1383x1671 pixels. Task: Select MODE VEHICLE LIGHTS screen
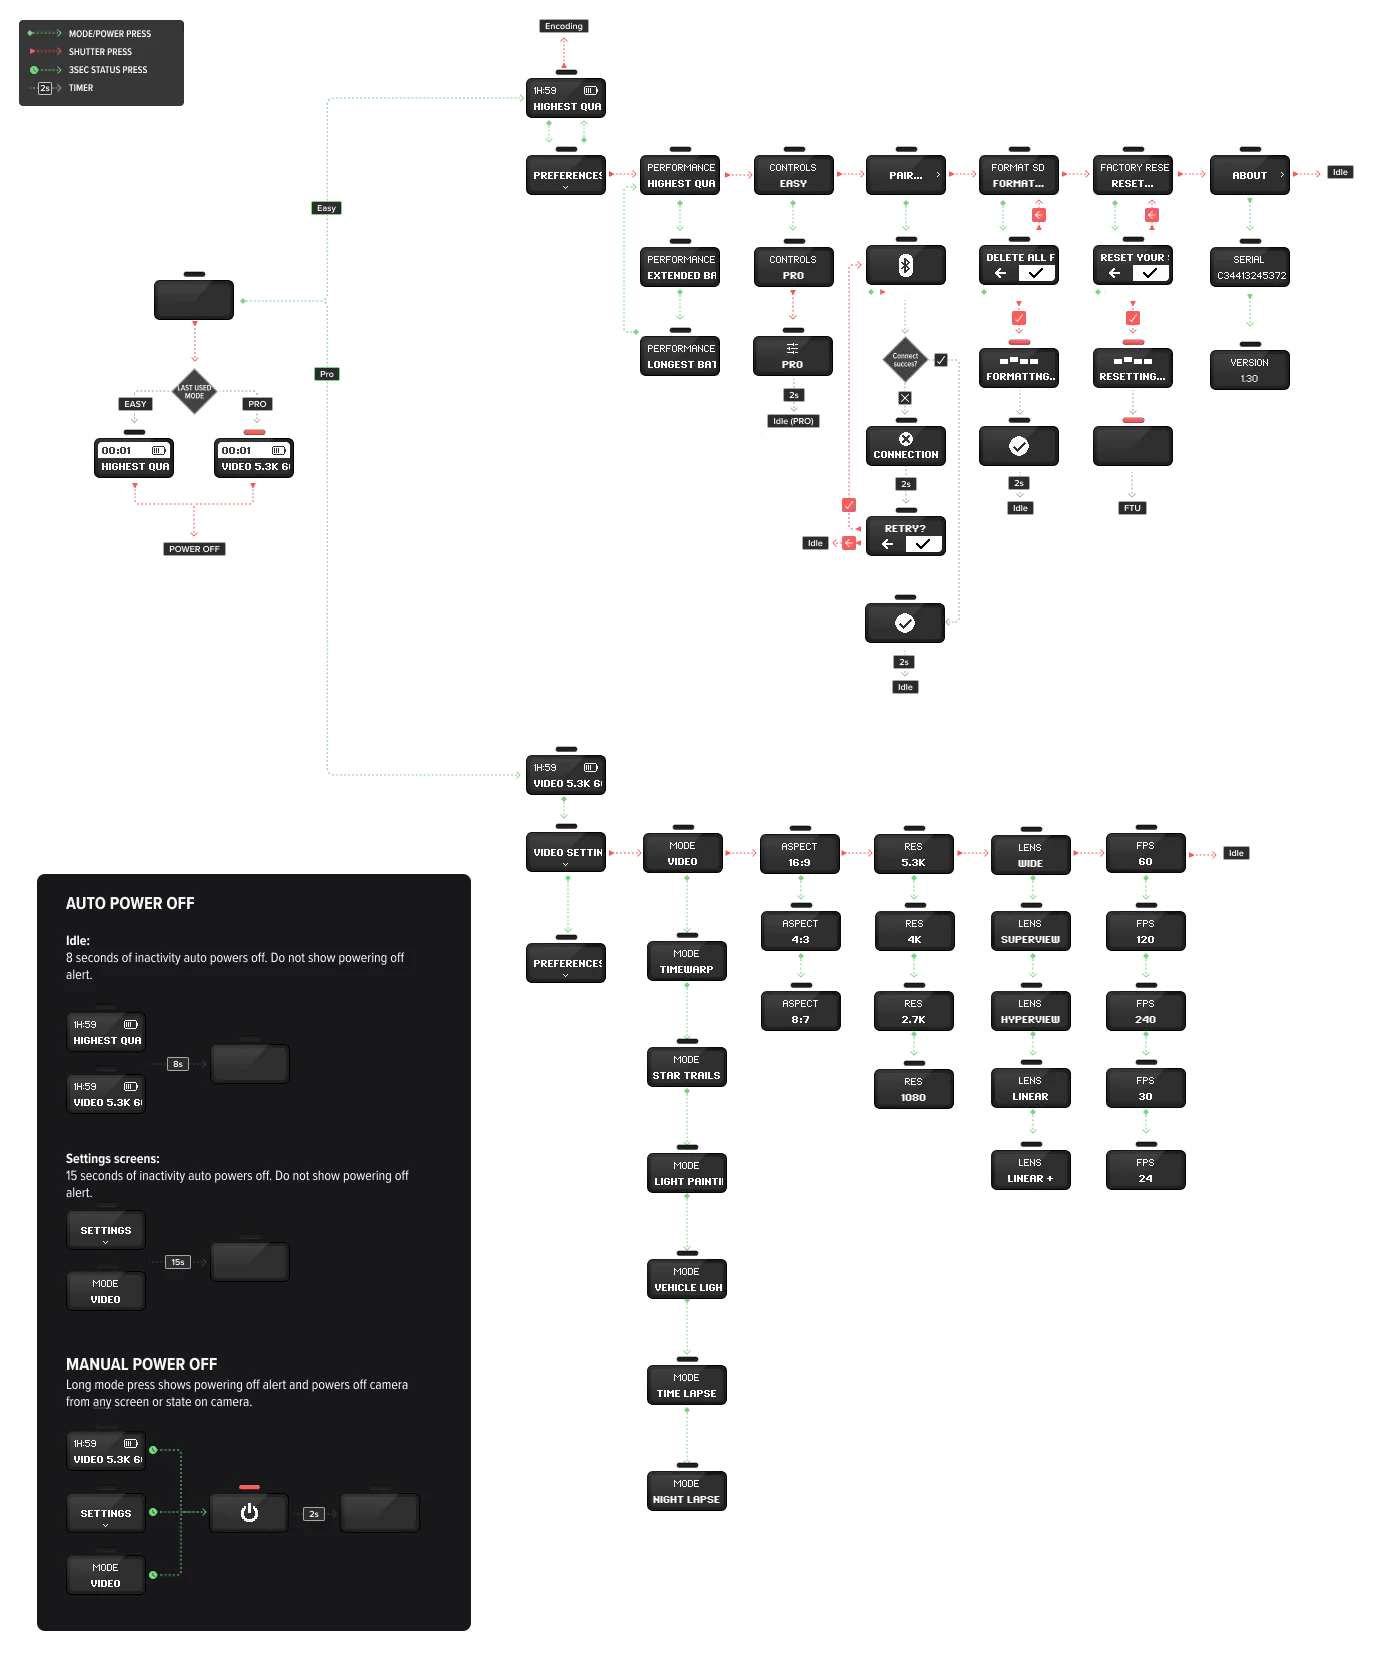(x=687, y=1279)
